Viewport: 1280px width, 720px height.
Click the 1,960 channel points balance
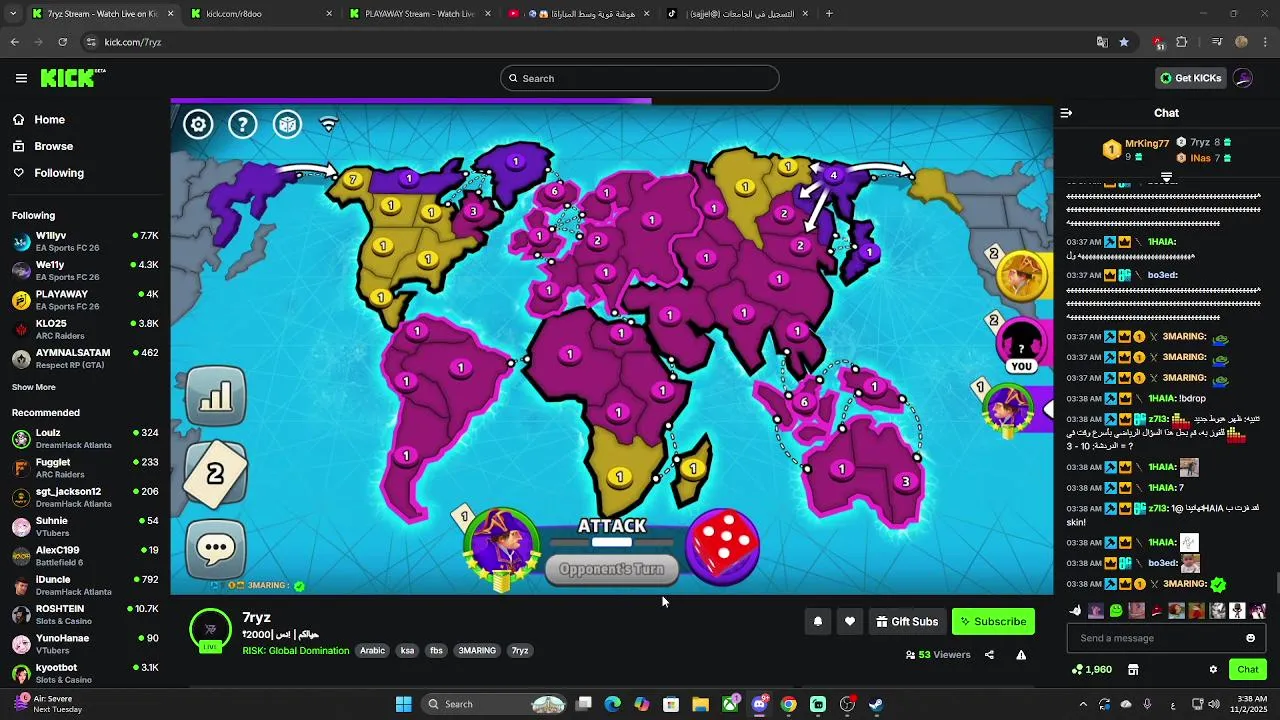[1091, 669]
